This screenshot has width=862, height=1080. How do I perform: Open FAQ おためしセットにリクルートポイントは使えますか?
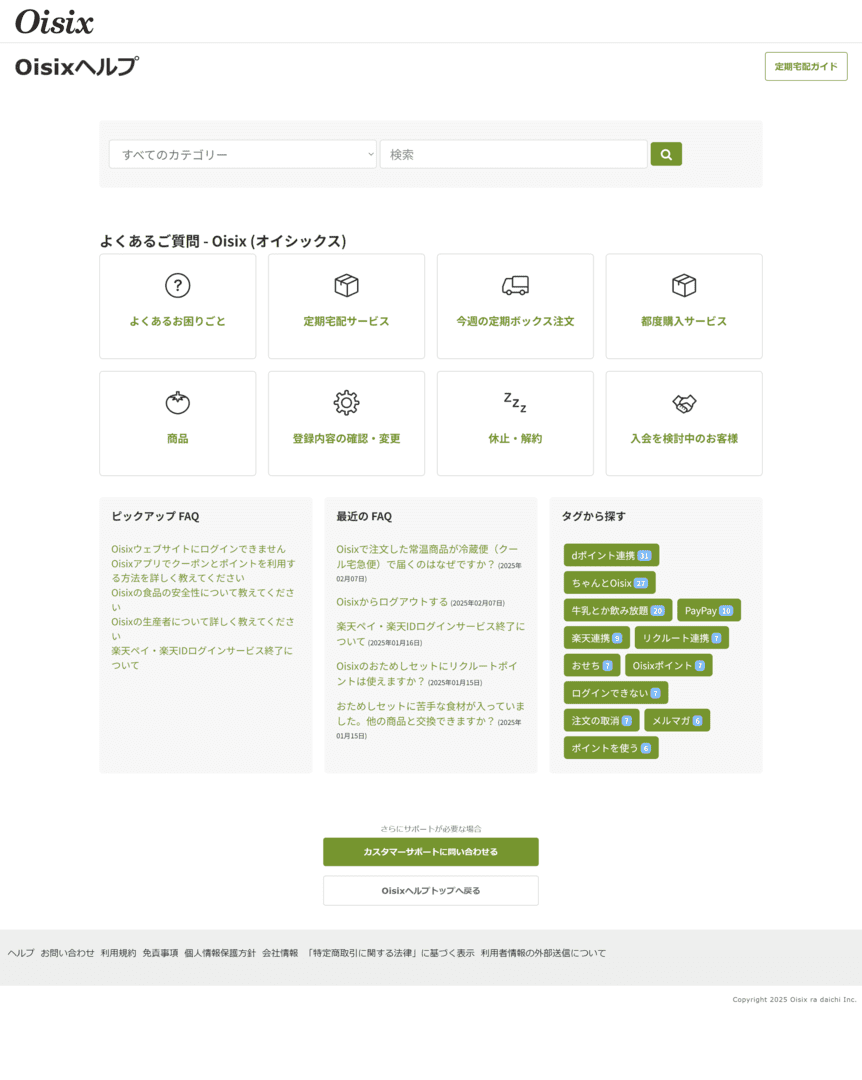click(427, 673)
